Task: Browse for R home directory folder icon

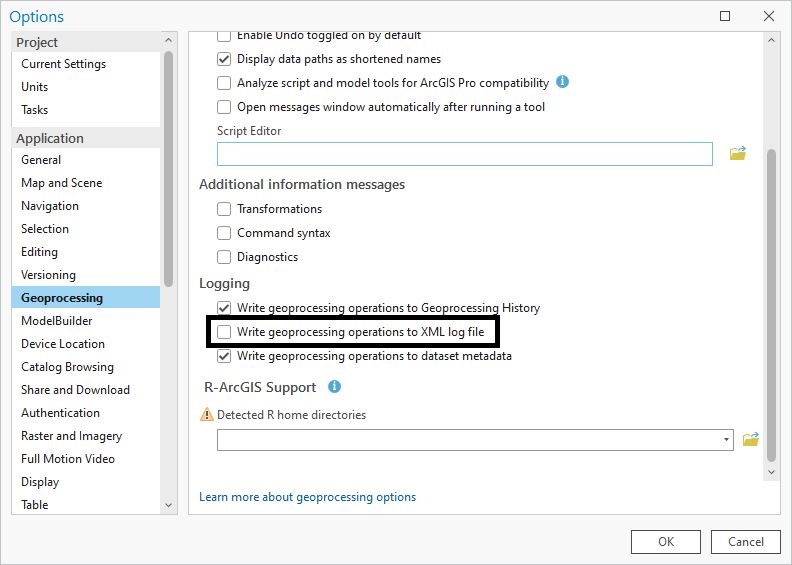Action: coord(751,439)
